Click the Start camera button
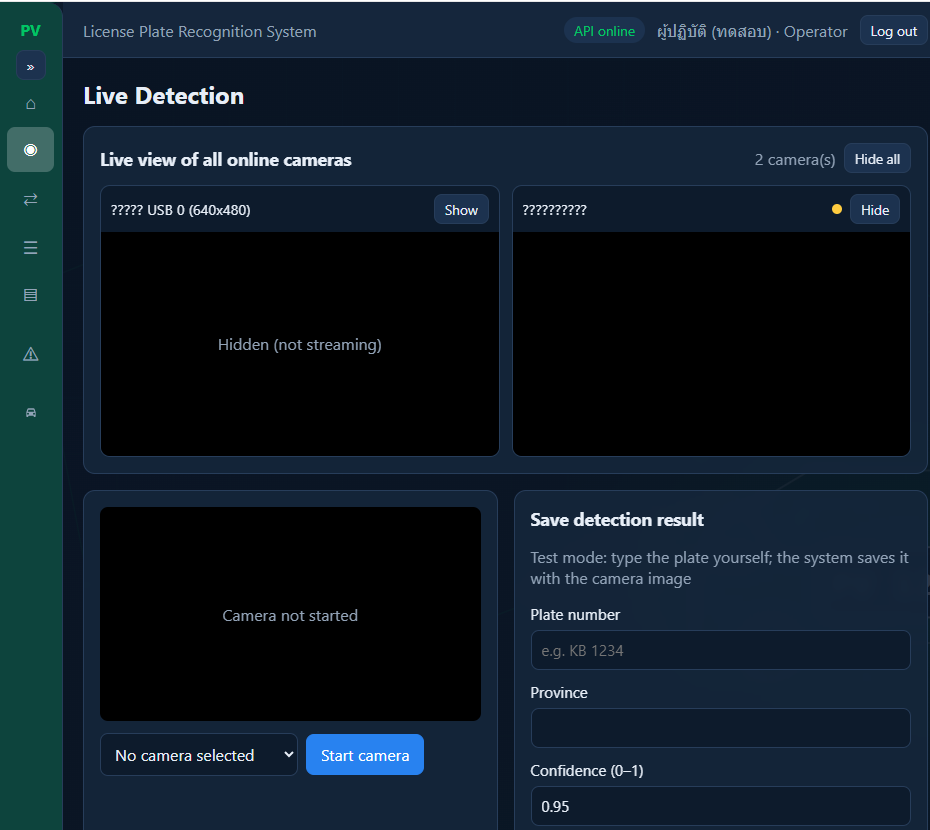 tap(365, 755)
